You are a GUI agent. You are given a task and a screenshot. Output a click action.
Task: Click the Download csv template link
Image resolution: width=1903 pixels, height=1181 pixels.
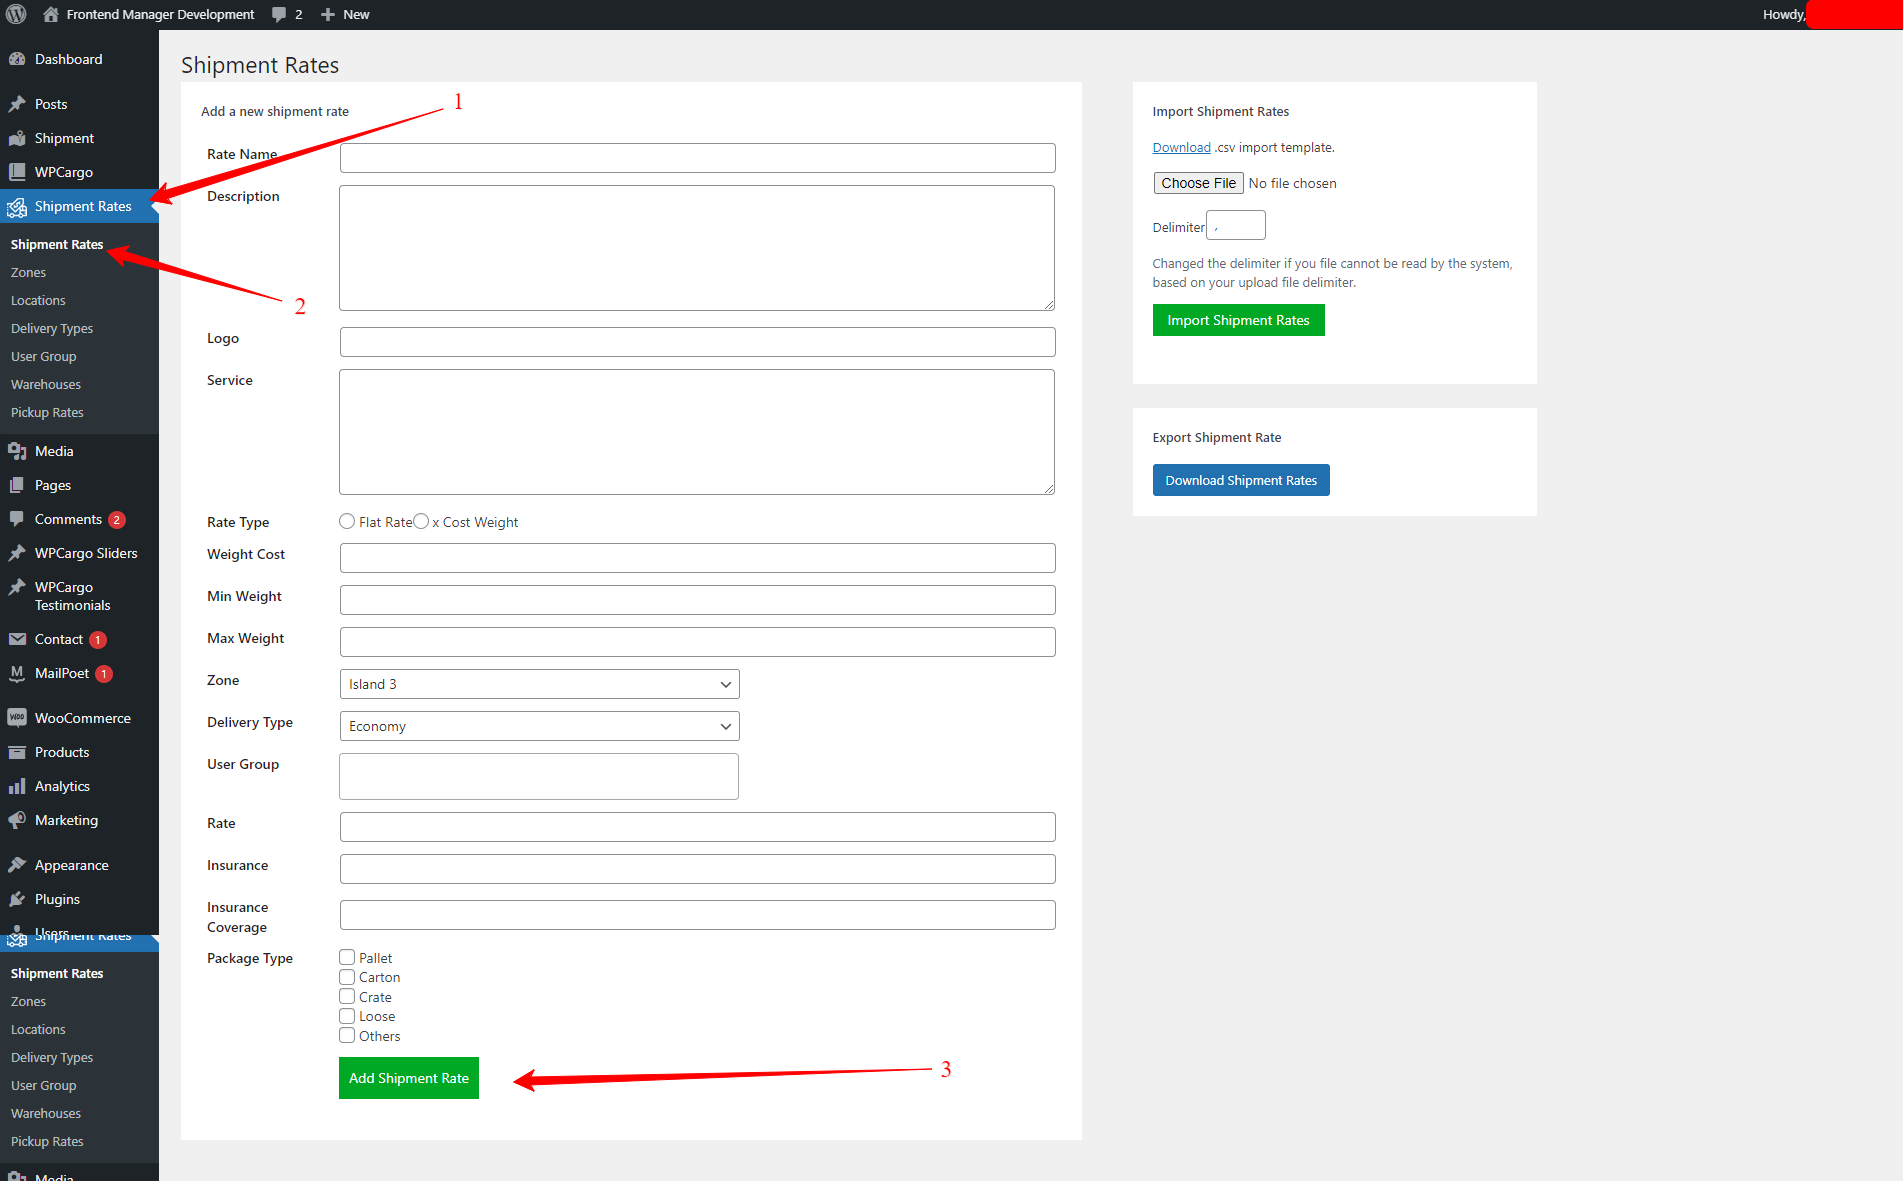coord(1181,147)
